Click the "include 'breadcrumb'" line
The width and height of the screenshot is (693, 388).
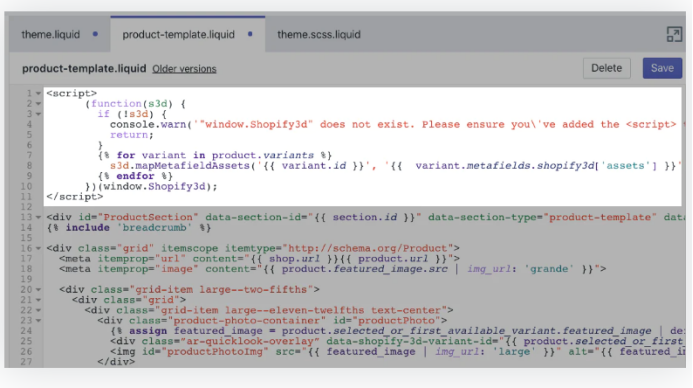[x=129, y=228]
